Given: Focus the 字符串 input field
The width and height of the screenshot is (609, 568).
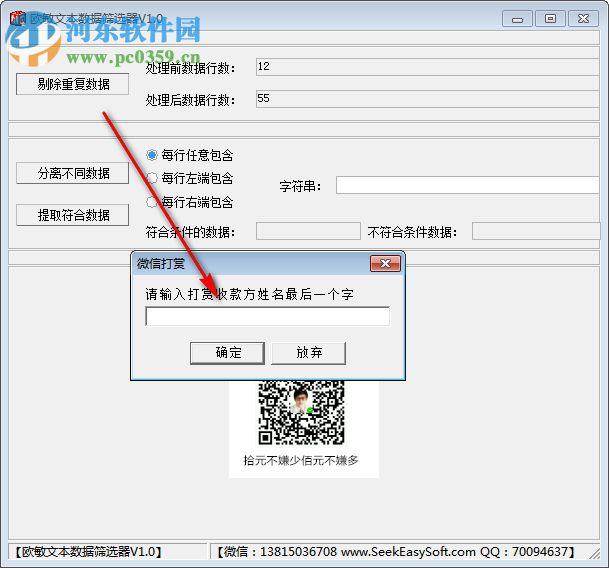Looking at the screenshot, I should pyautogui.click(x=468, y=185).
